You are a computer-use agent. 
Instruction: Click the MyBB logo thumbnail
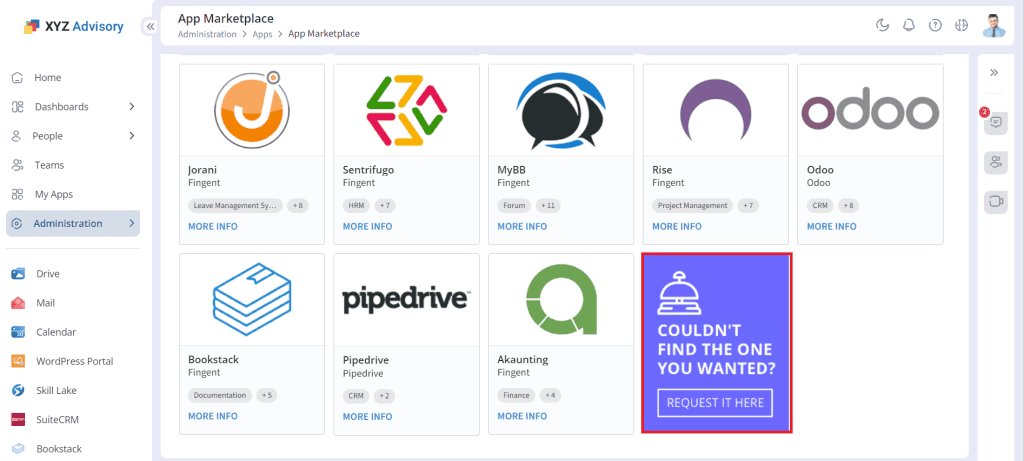561,110
